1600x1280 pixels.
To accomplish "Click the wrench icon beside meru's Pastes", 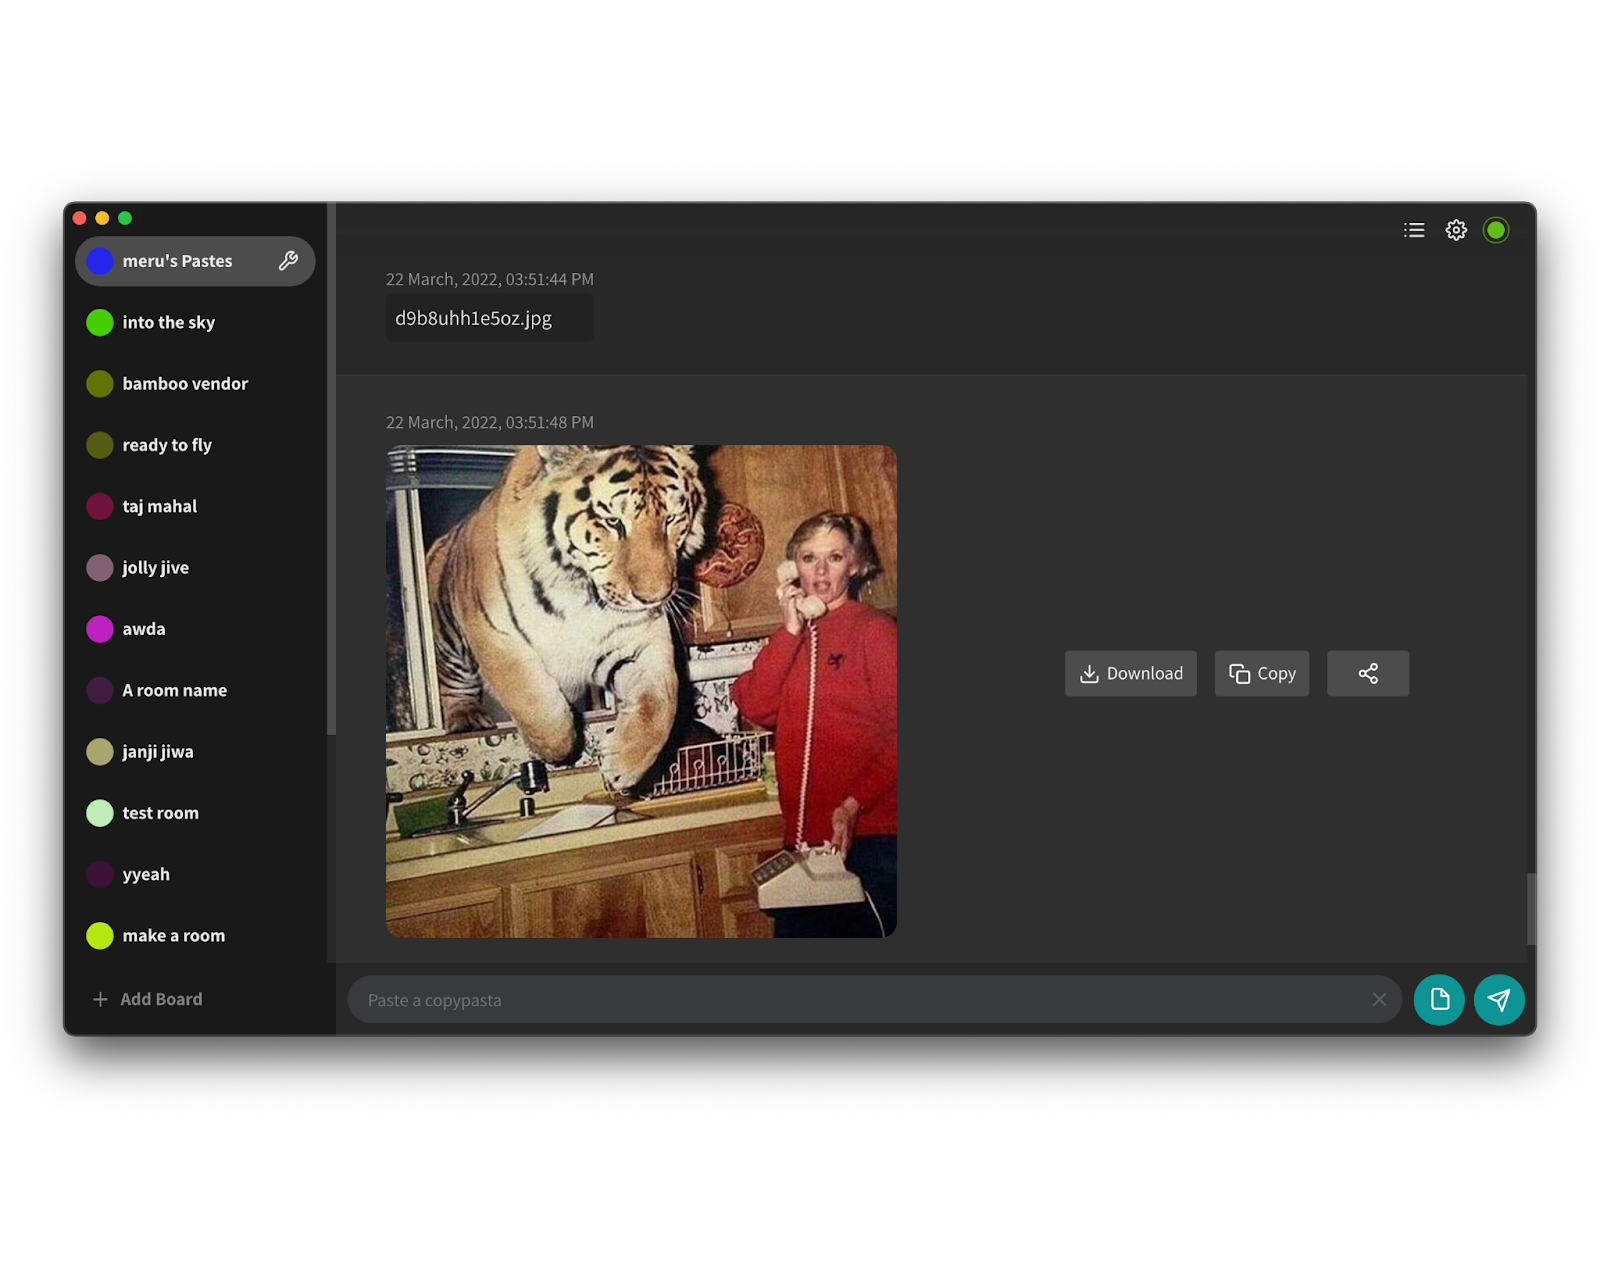I will click(288, 261).
